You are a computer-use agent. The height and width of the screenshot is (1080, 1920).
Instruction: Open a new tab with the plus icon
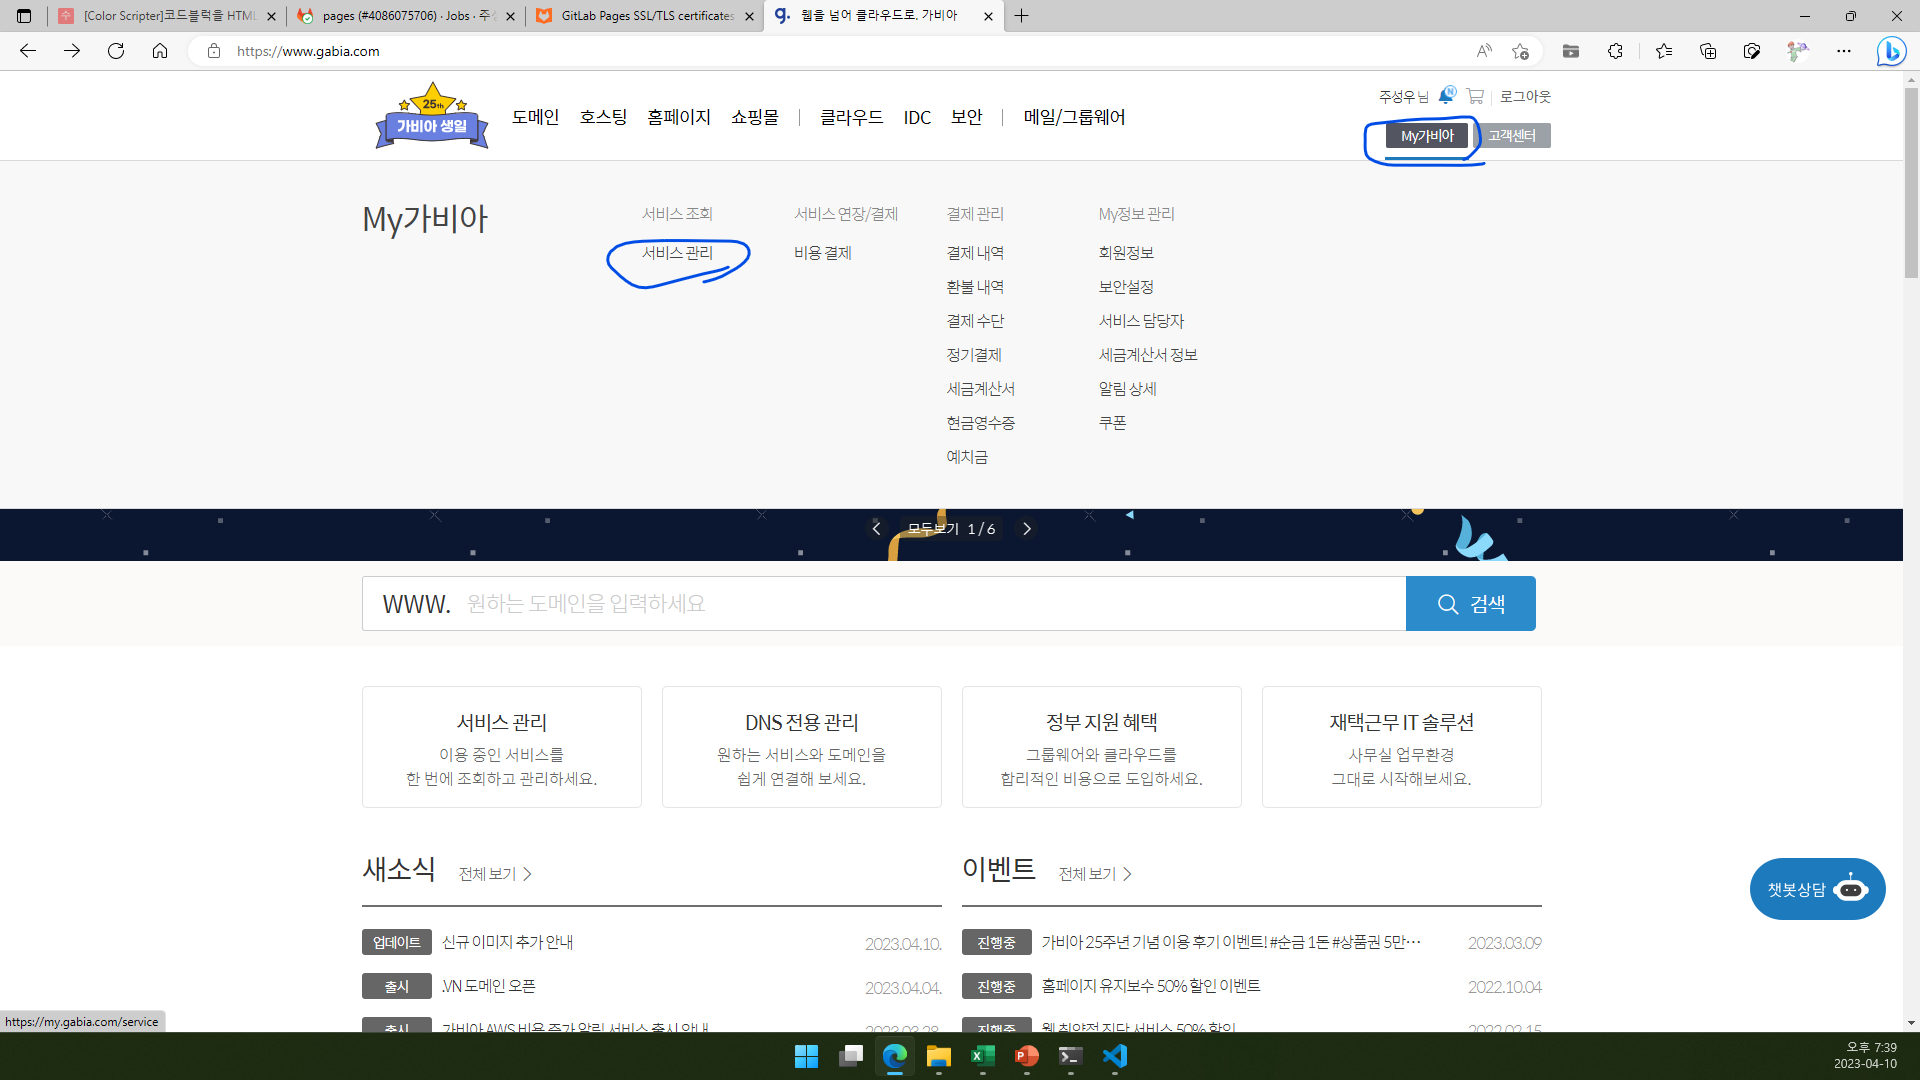[x=1021, y=16]
